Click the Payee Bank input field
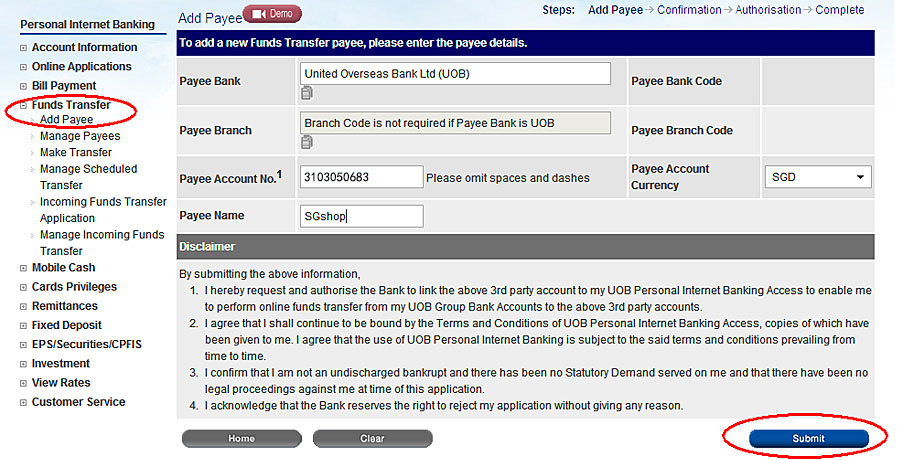The height and width of the screenshot is (460, 903). click(454, 74)
